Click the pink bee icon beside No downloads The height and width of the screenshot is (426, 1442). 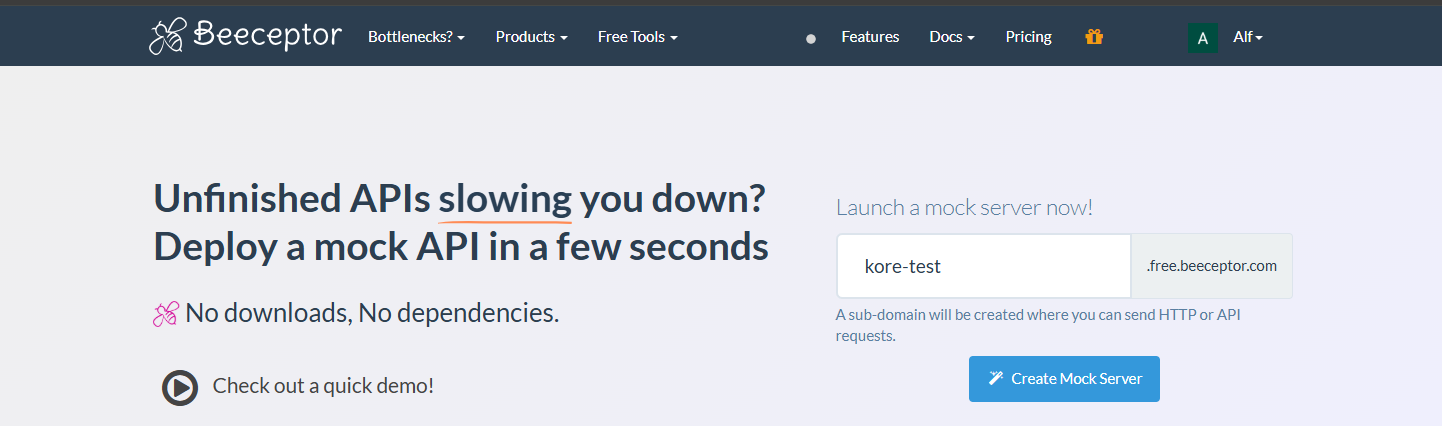(x=165, y=314)
